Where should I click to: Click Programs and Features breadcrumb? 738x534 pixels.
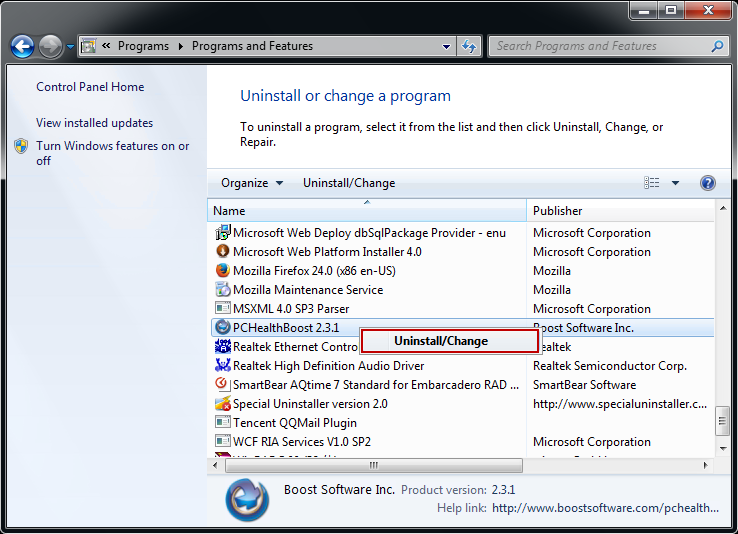[x=252, y=46]
